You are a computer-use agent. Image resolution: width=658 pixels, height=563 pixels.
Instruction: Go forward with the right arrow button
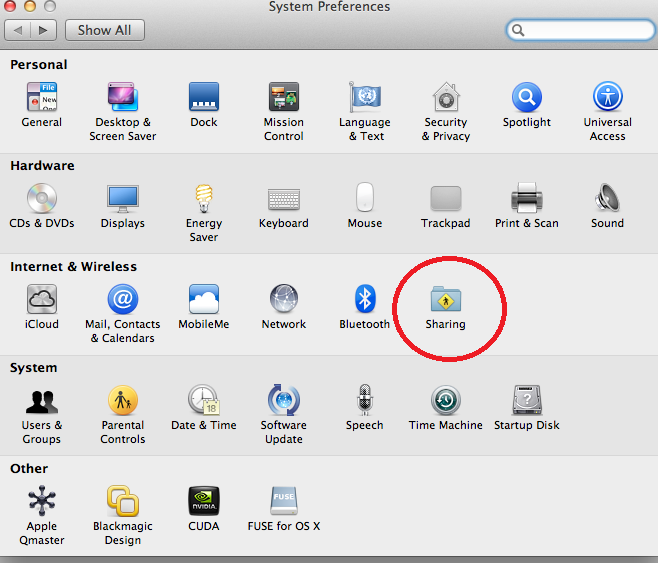click(x=43, y=30)
